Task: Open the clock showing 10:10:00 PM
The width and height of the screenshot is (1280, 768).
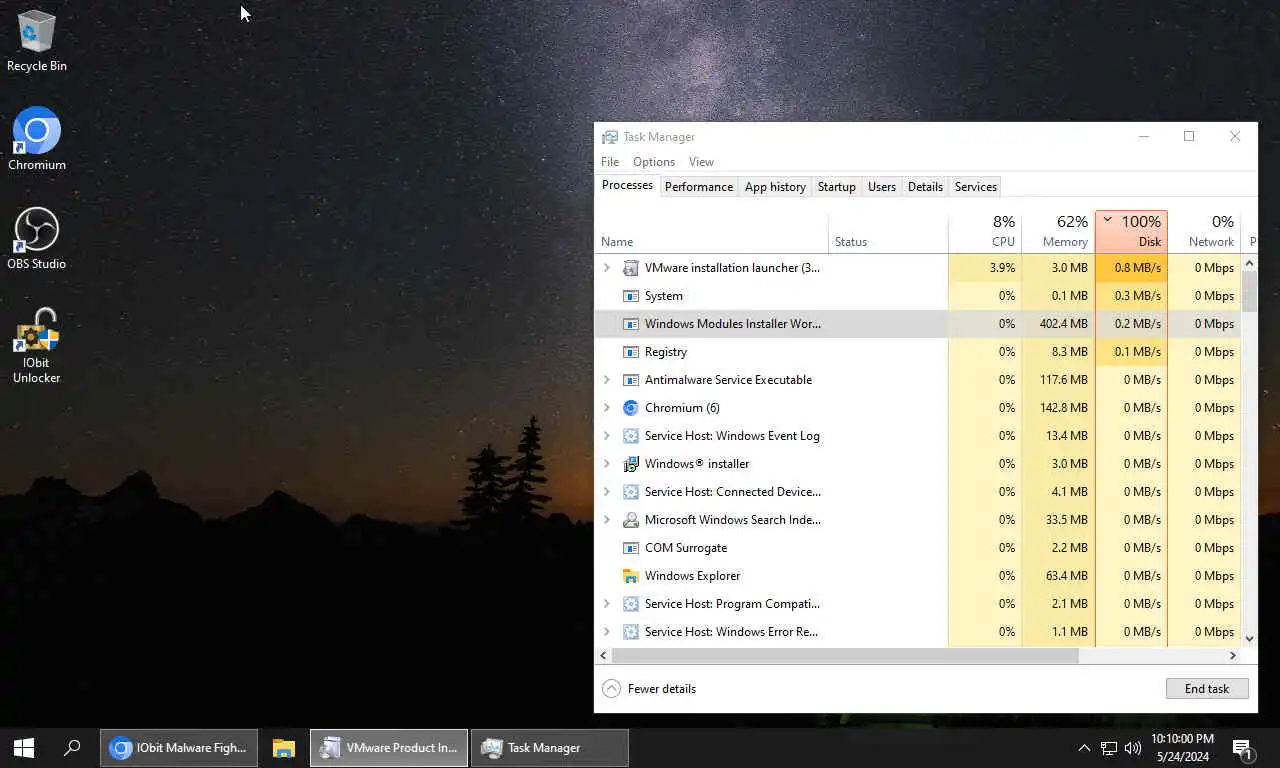Action: coord(1182,748)
